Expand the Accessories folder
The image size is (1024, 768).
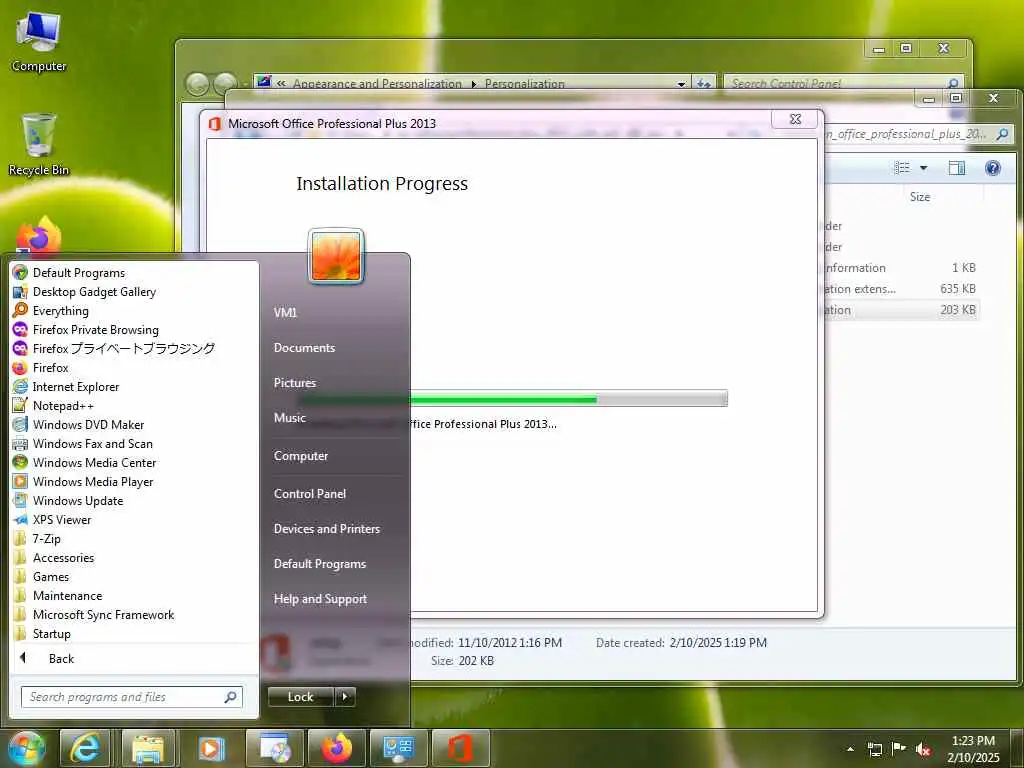coord(63,558)
